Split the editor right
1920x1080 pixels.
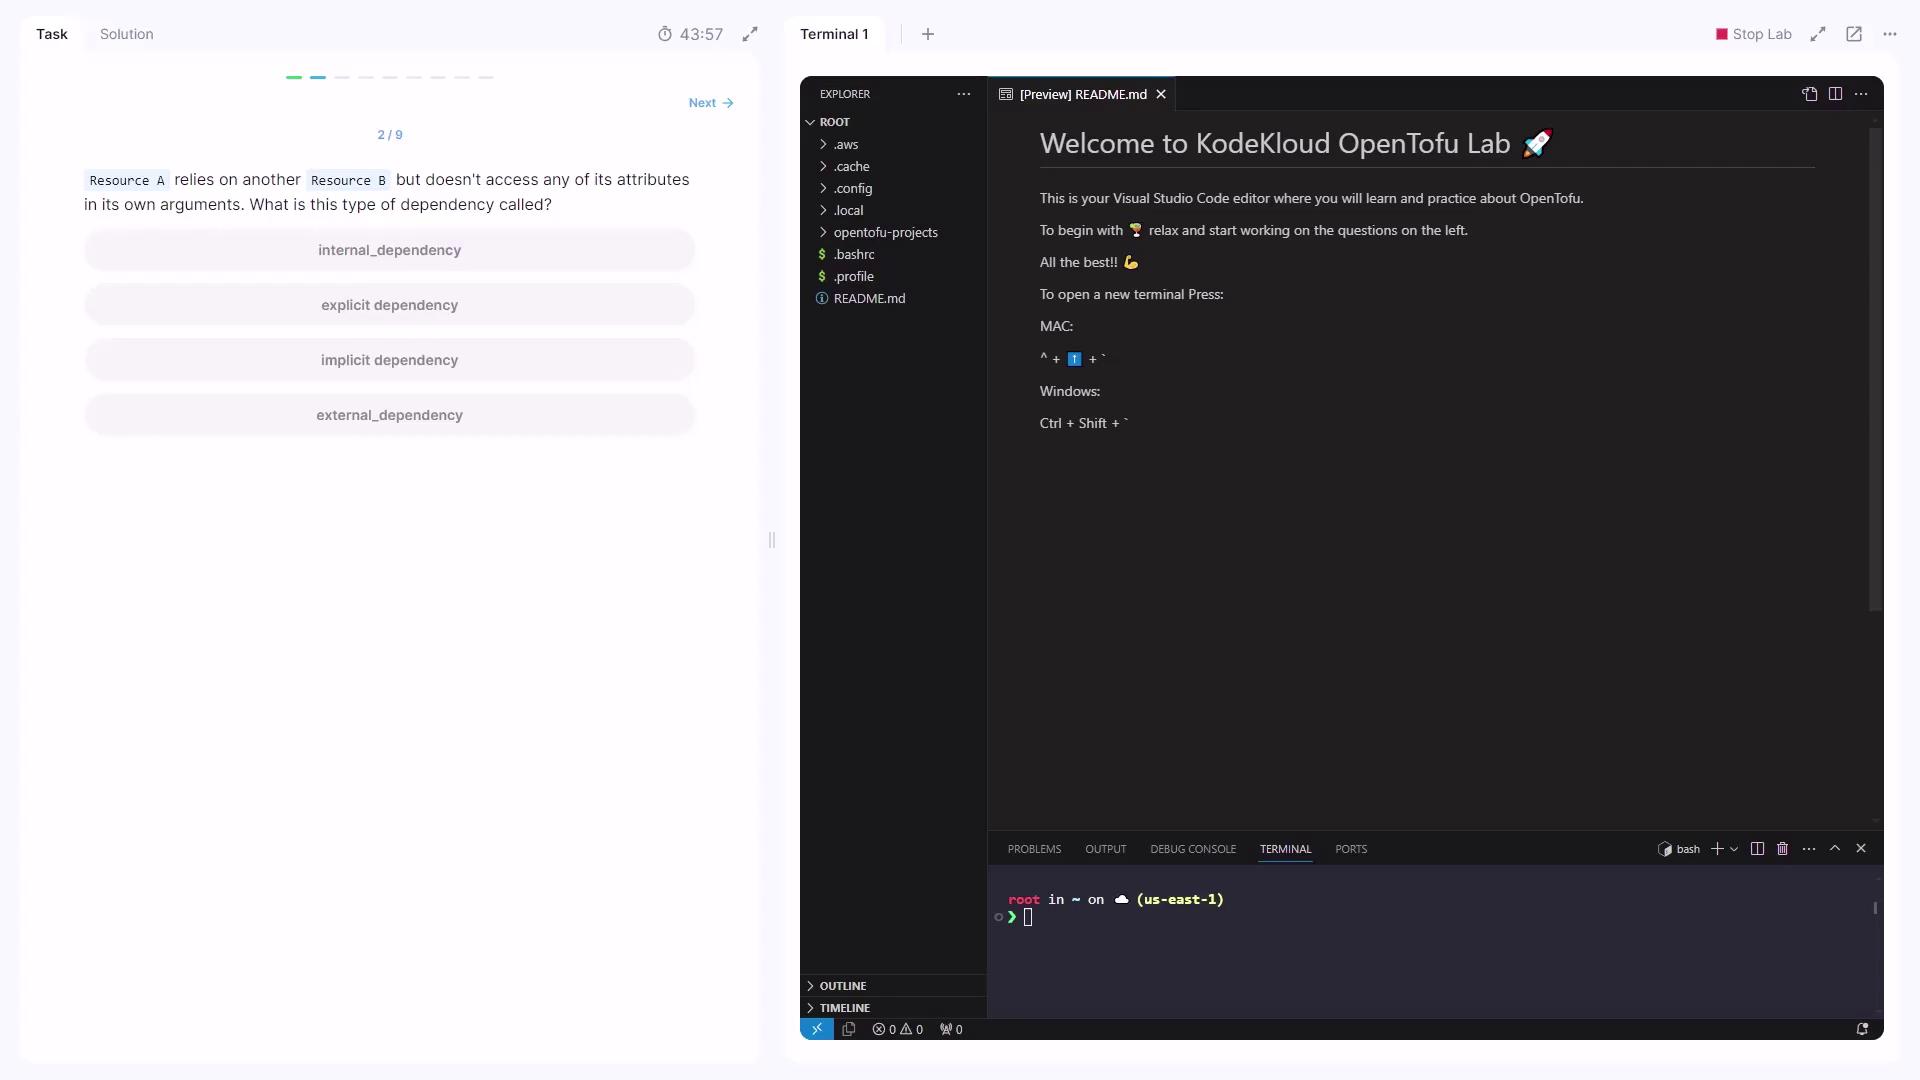1835,94
